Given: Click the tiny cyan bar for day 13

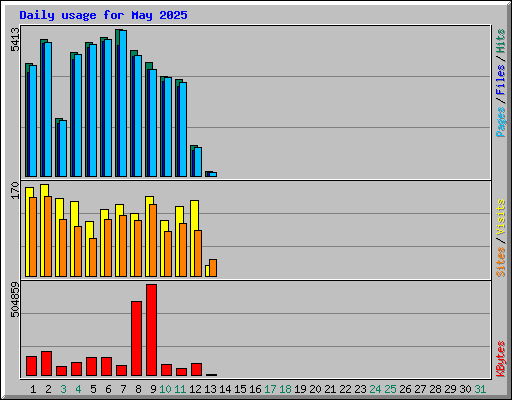Looking at the screenshot, I should tap(213, 174).
